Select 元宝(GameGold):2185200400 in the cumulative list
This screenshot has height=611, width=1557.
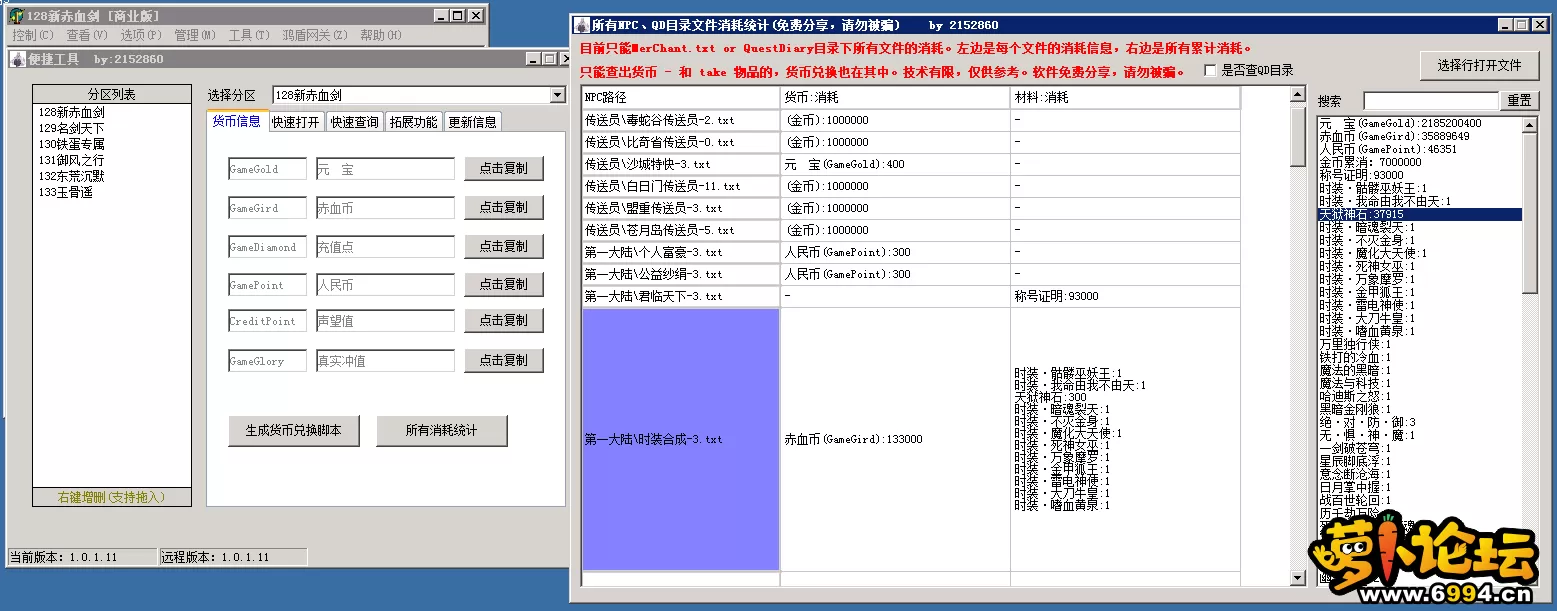pos(1420,123)
